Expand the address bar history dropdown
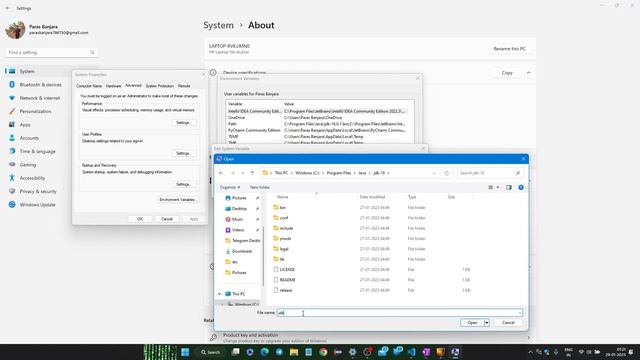640x360 pixels. pyautogui.click(x=434, y=173)
